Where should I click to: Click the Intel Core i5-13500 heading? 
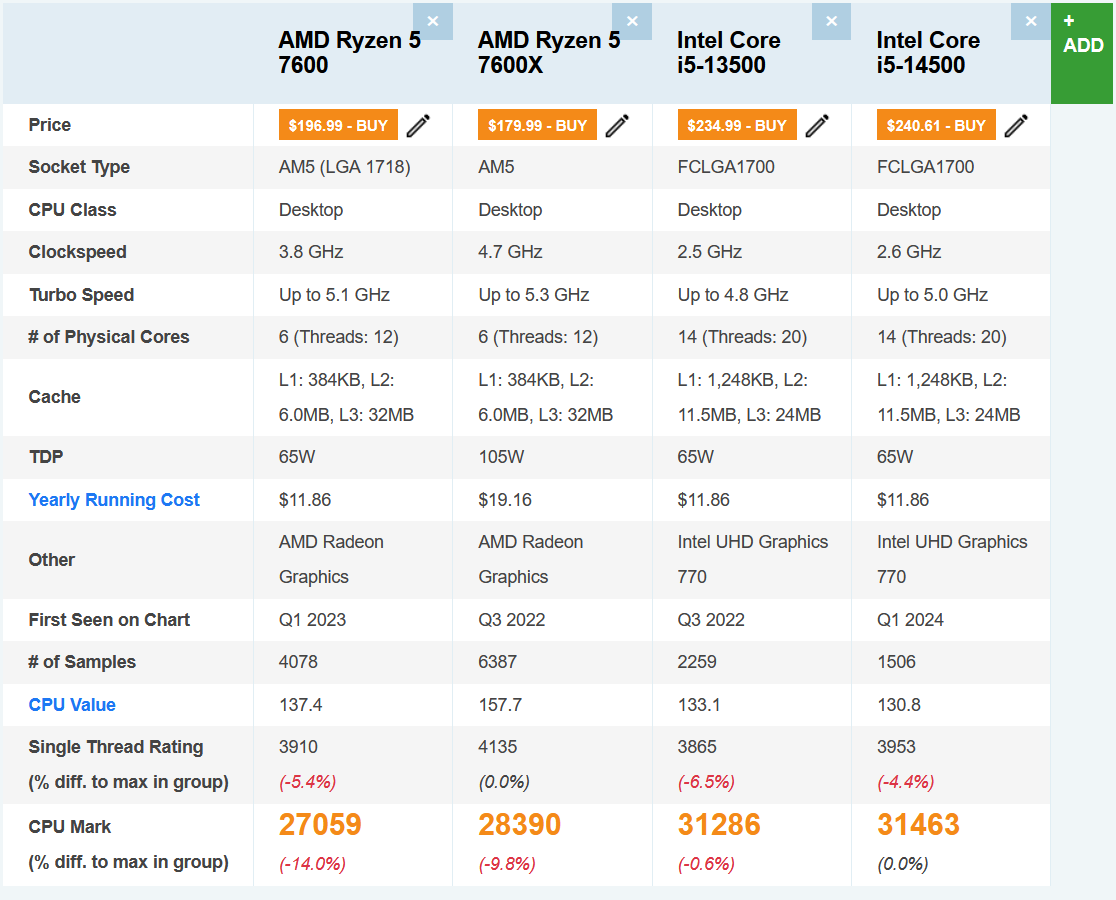click(729, 53)
